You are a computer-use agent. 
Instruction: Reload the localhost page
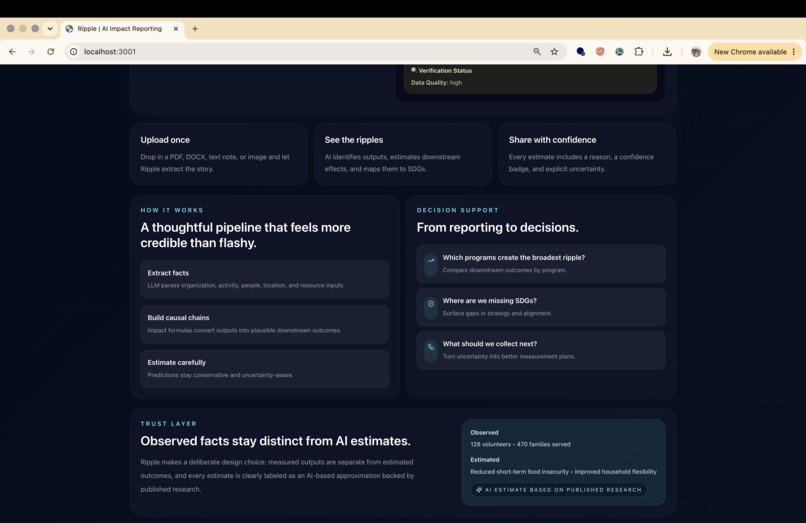pos(50,51)
